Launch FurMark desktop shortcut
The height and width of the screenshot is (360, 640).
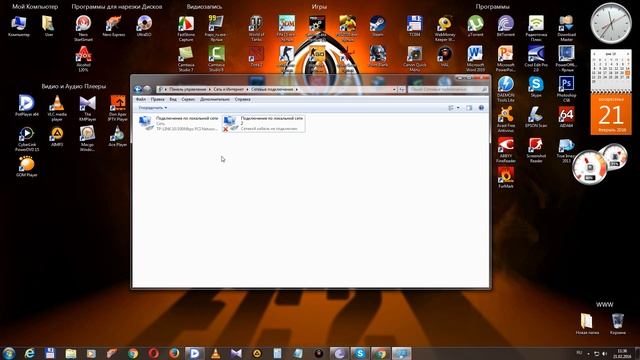506,178
